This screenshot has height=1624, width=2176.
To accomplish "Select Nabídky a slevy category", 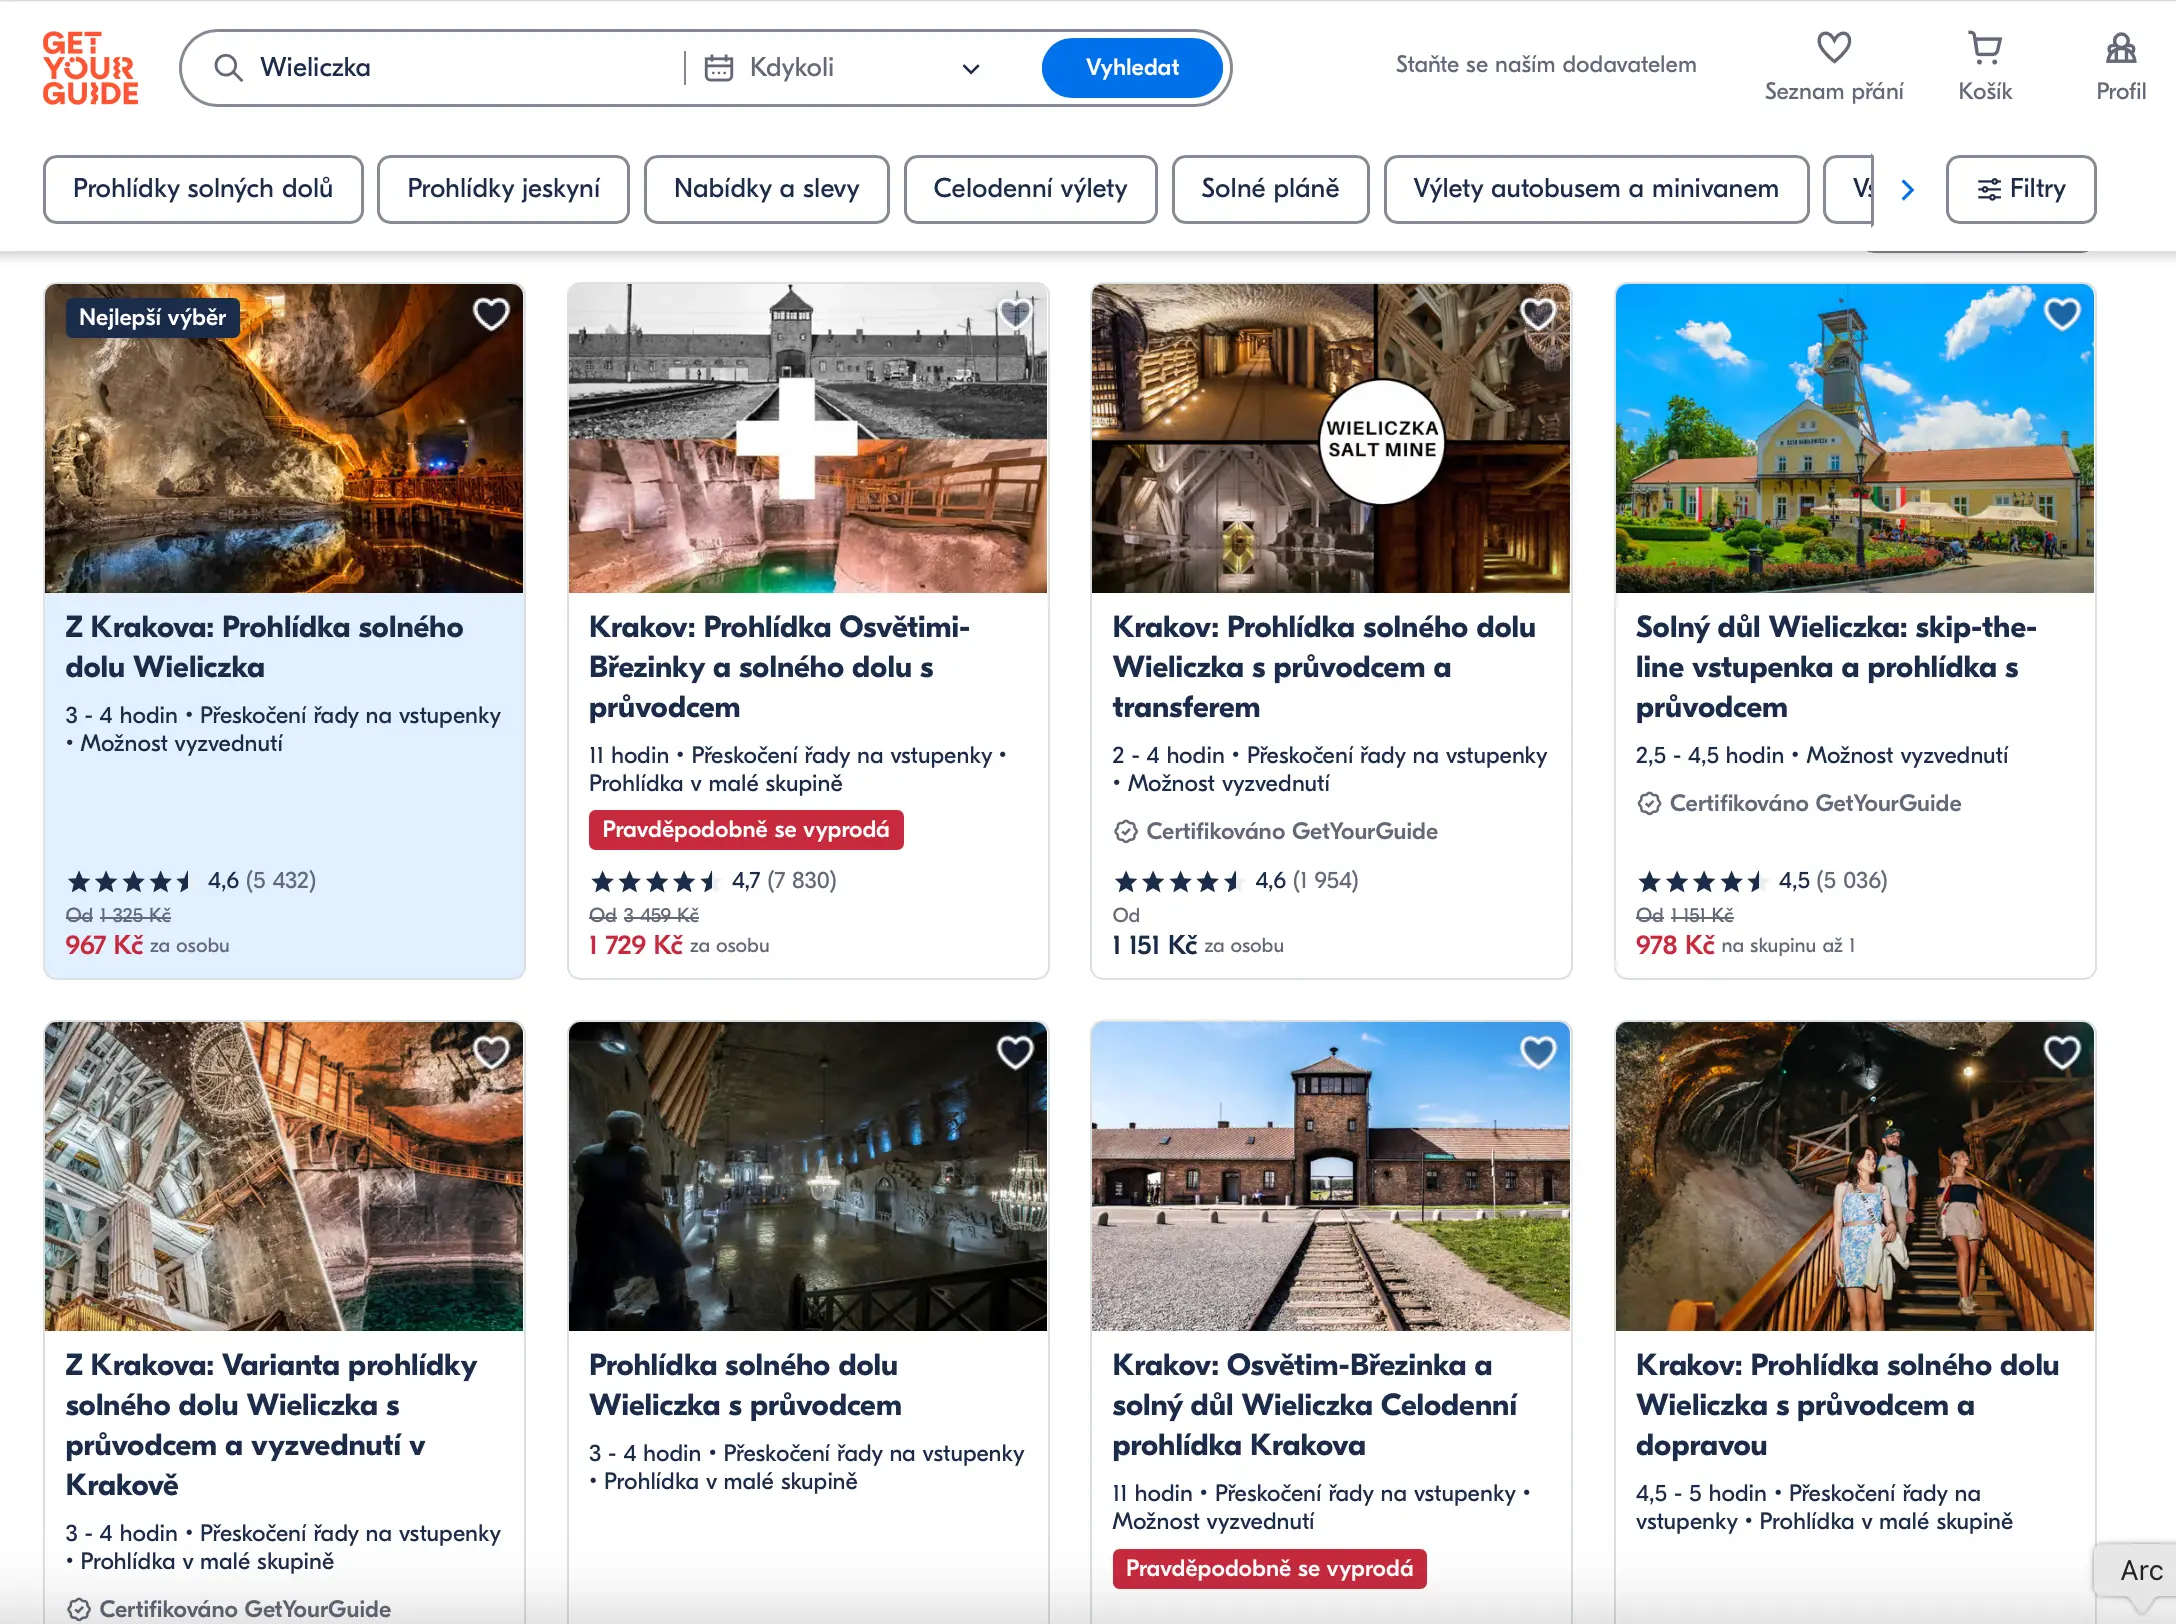I will point(766,189).
